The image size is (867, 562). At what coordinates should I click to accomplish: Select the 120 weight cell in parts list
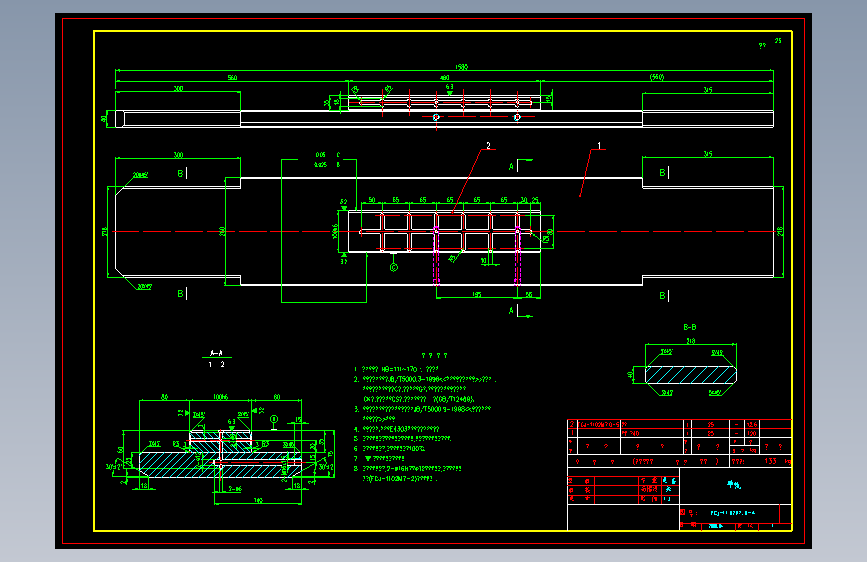(x=751, y=433)
